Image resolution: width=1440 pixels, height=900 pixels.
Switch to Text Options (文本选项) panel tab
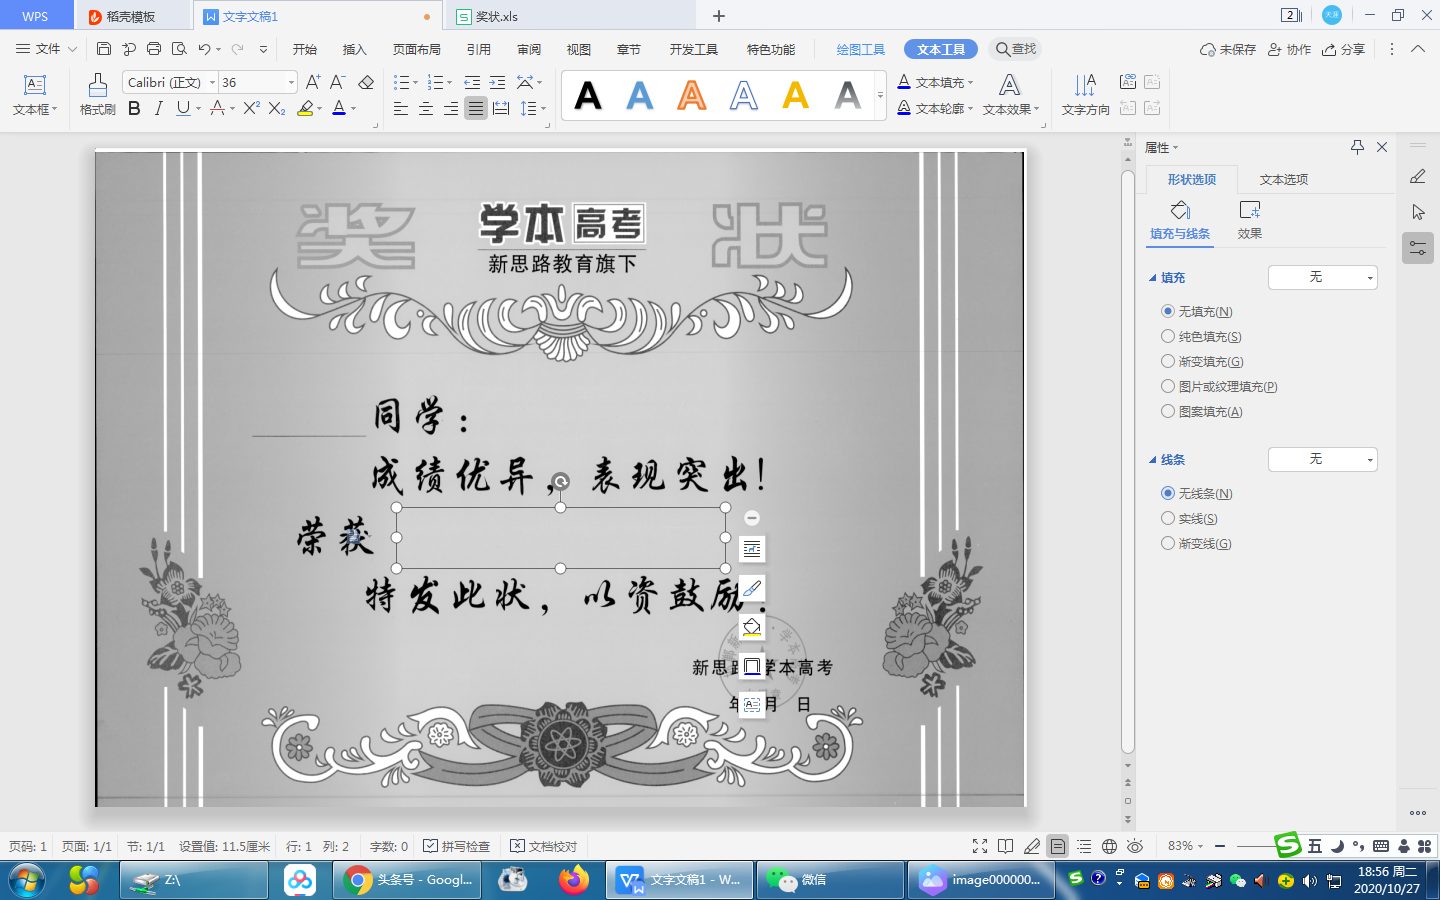tap(1283, 179)
